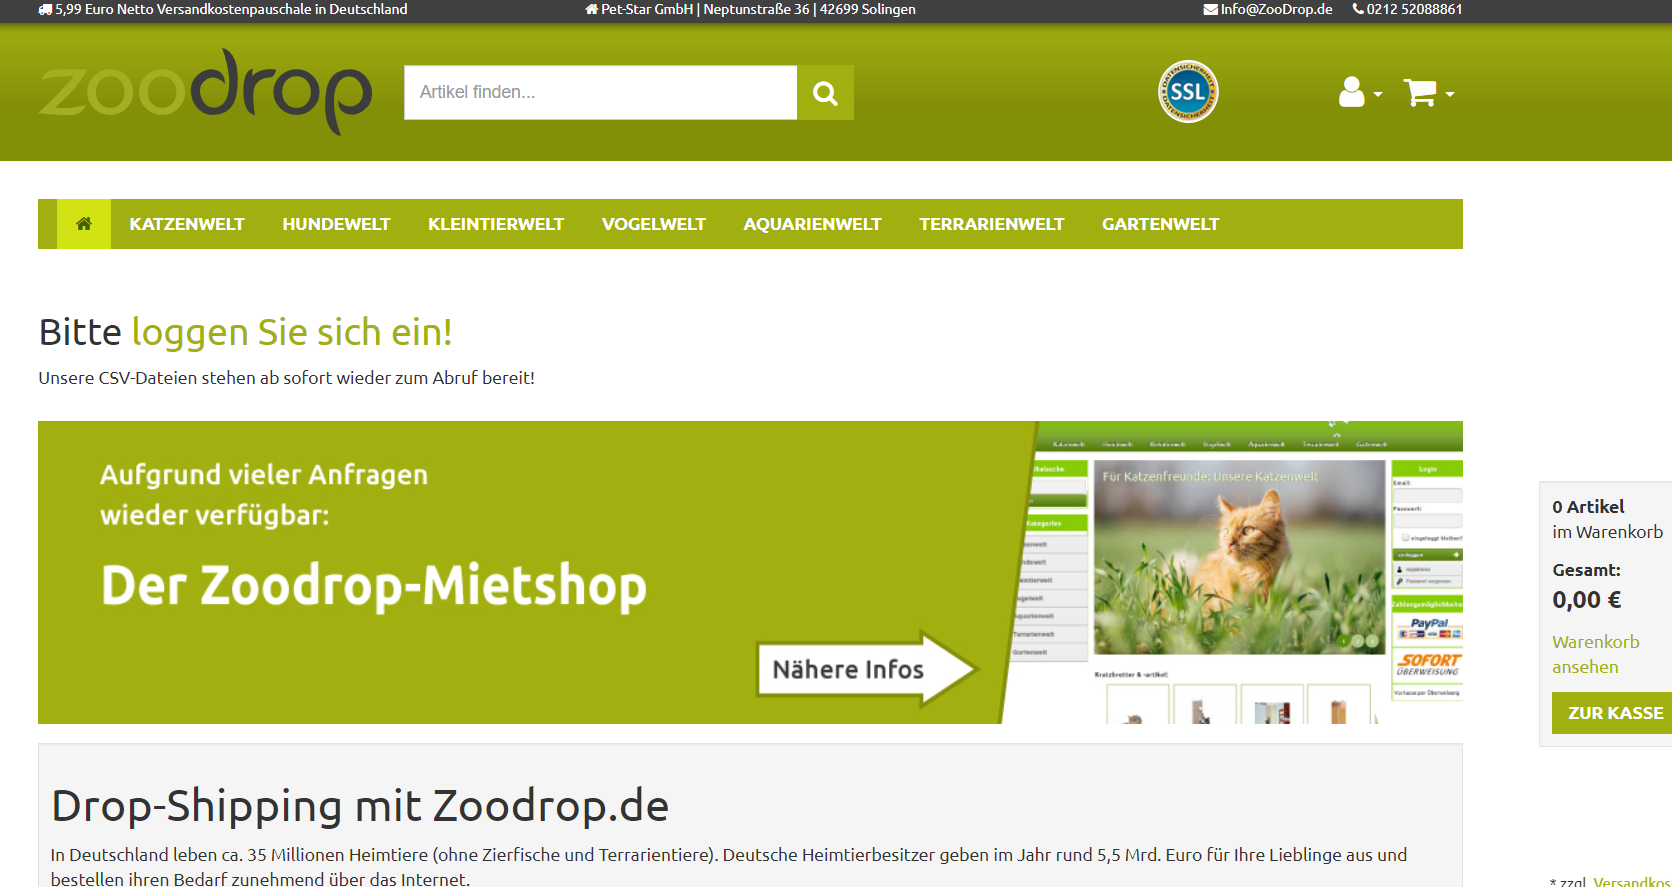Click the Info@ZooDrop.de email link

click(1276, 9)
